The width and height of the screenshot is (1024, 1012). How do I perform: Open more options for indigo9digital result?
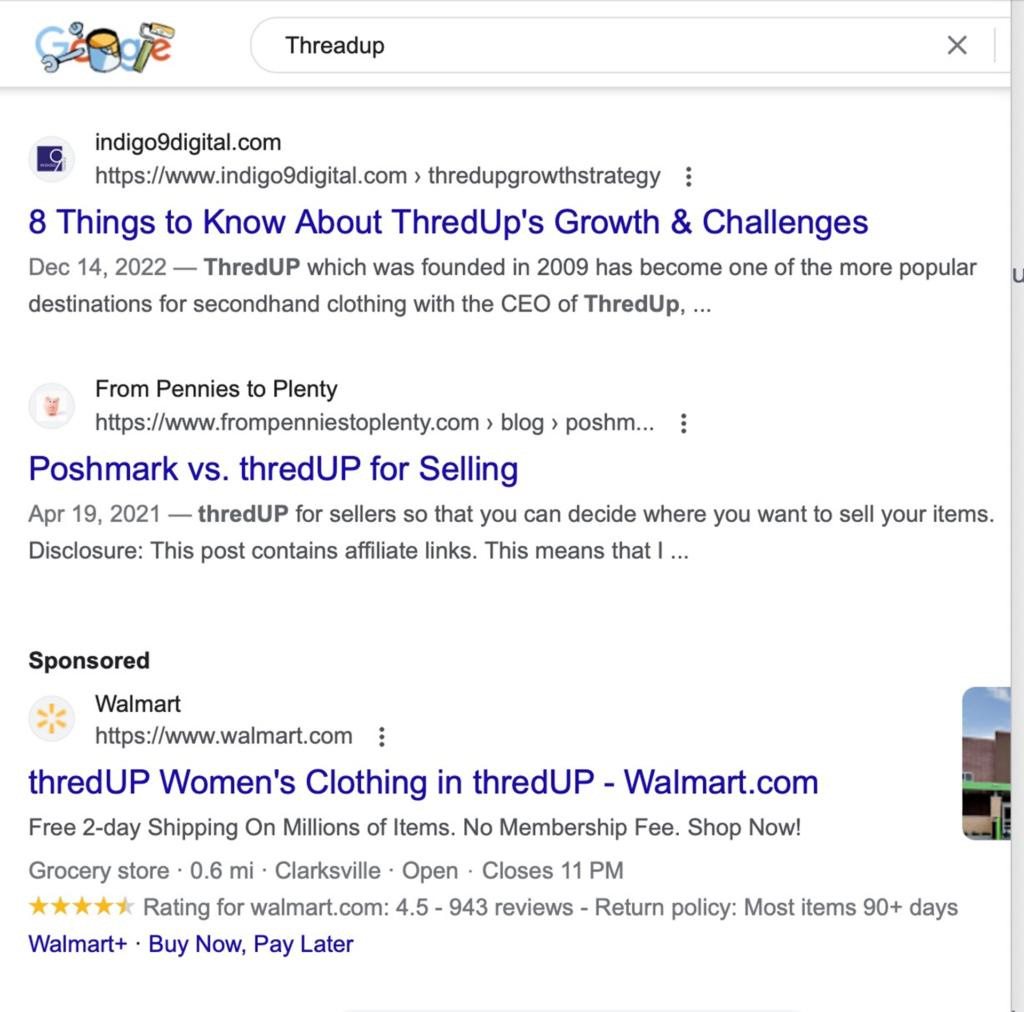(x=688, y=177)
